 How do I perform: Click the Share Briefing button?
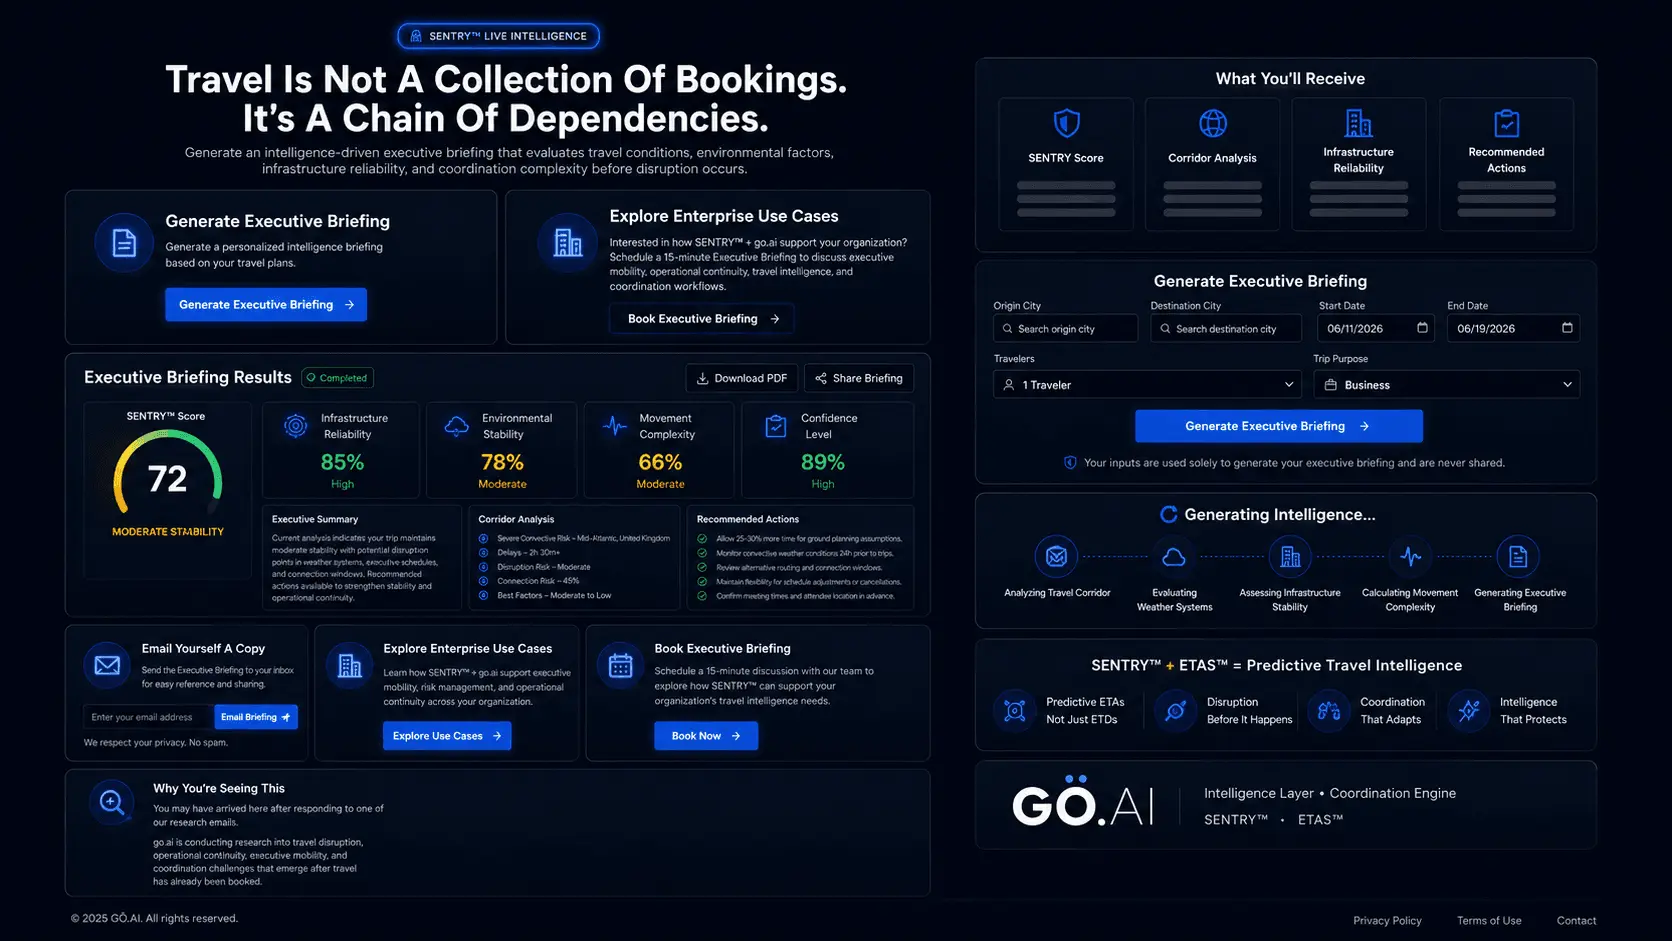[859, 378]
